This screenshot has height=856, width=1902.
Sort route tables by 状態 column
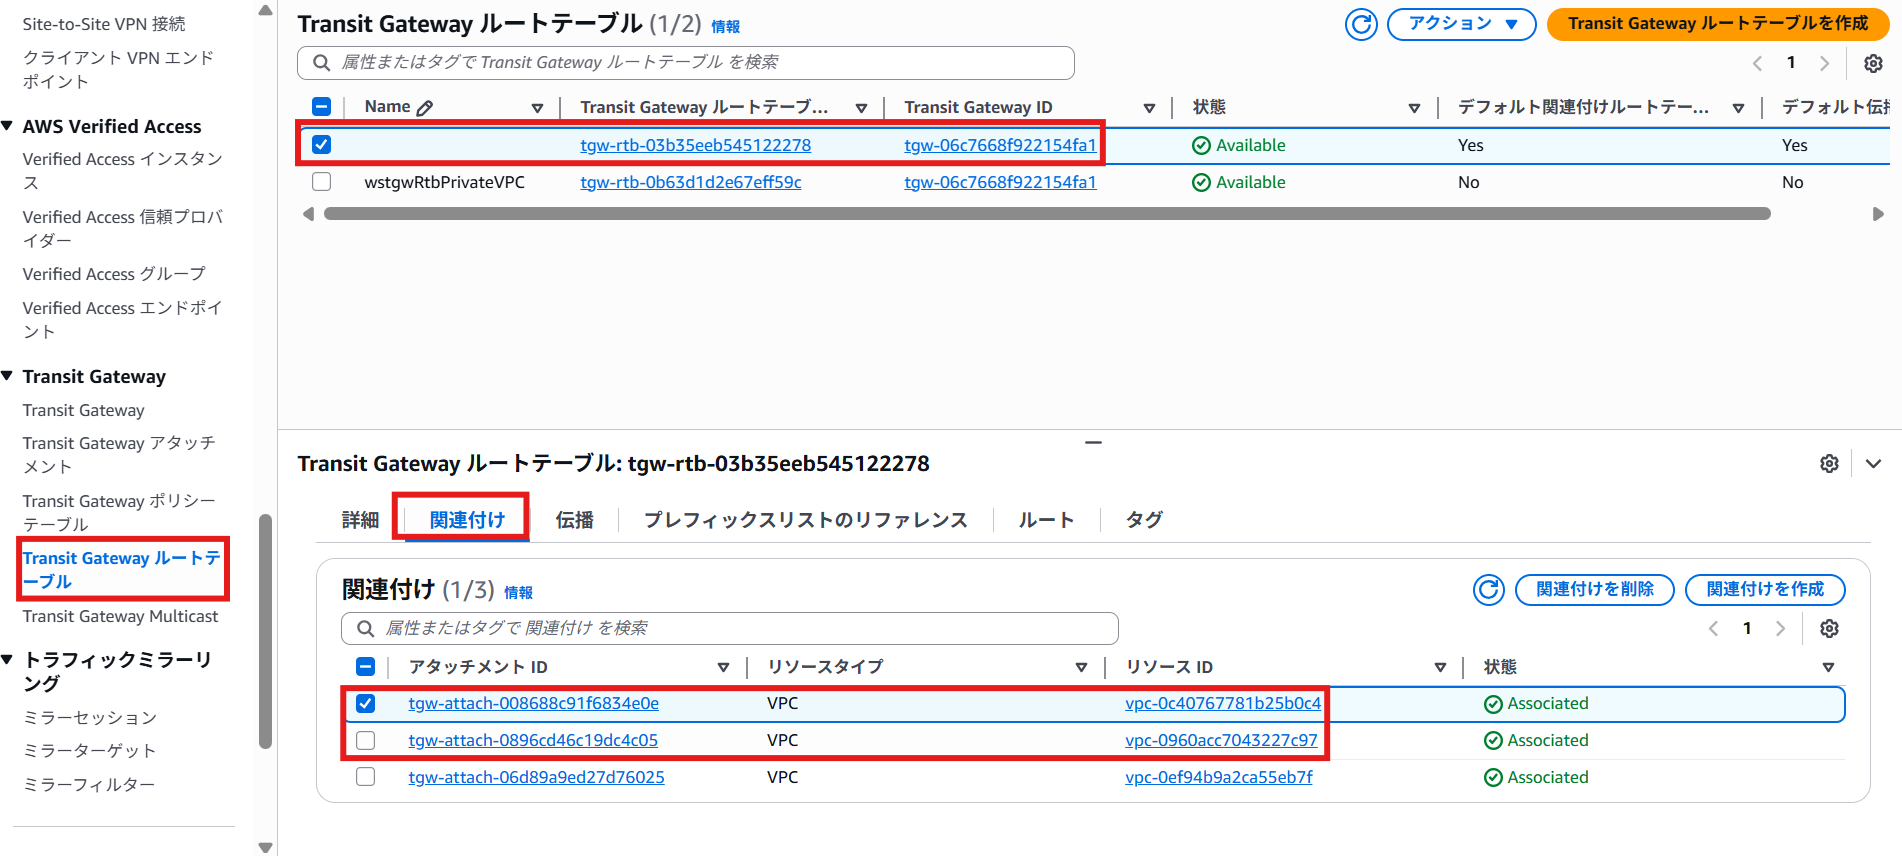[x=1414, y=108]
